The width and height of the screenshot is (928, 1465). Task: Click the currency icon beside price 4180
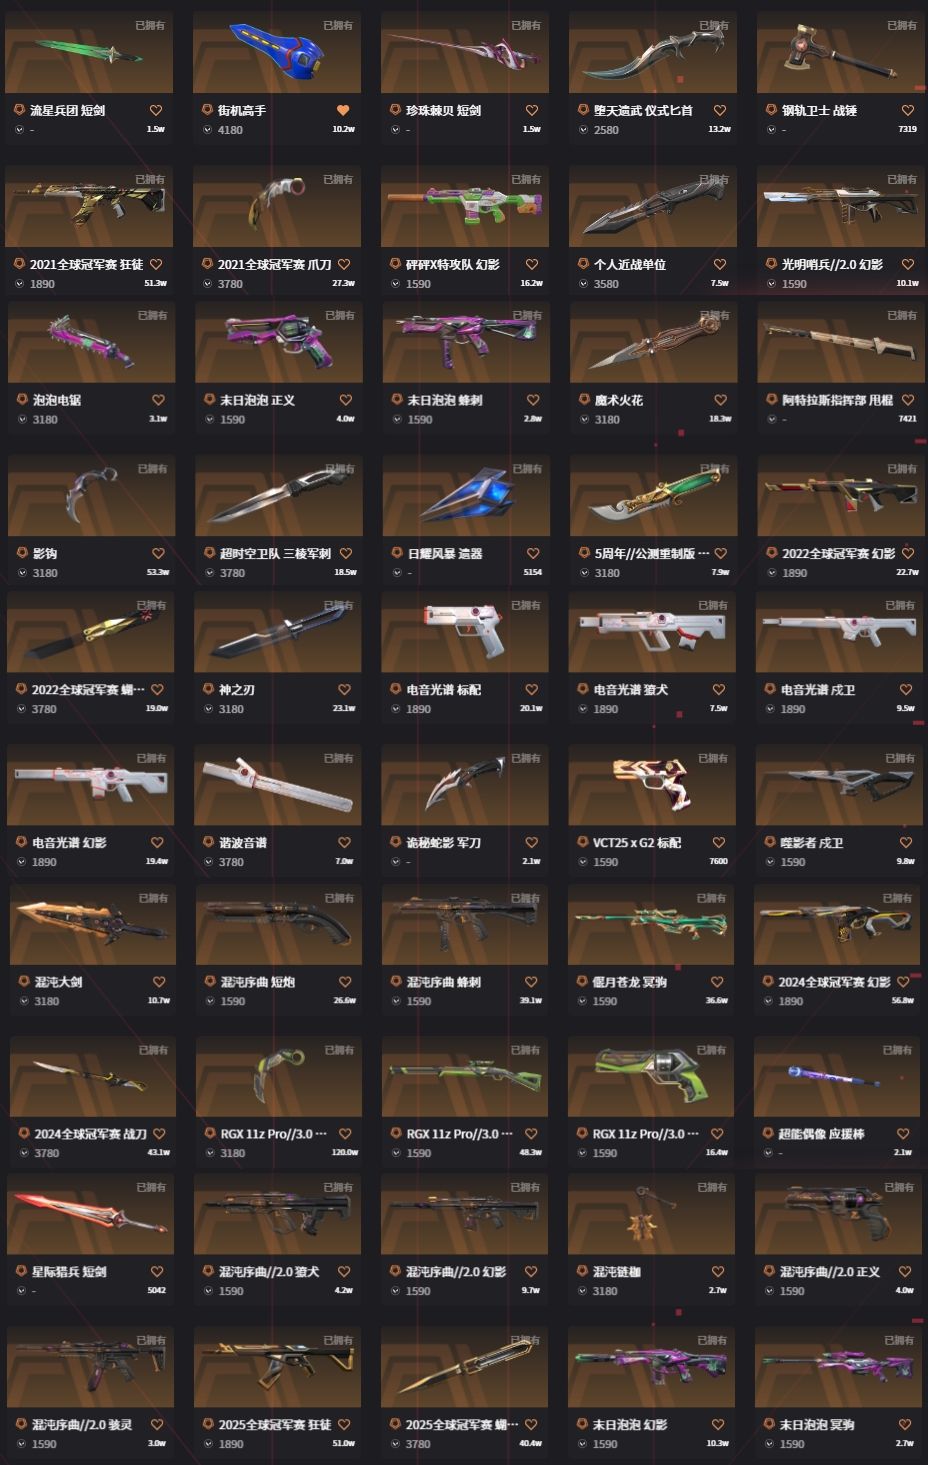[x=207, y=130]
